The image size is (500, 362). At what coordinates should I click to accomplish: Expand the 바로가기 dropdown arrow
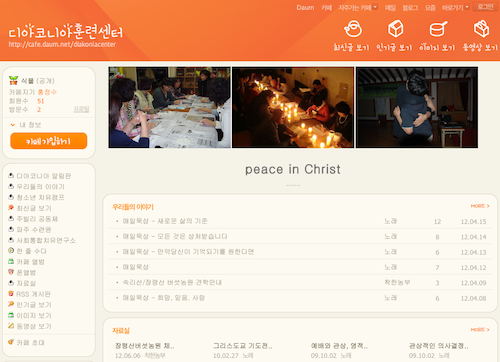click(467, 7)
